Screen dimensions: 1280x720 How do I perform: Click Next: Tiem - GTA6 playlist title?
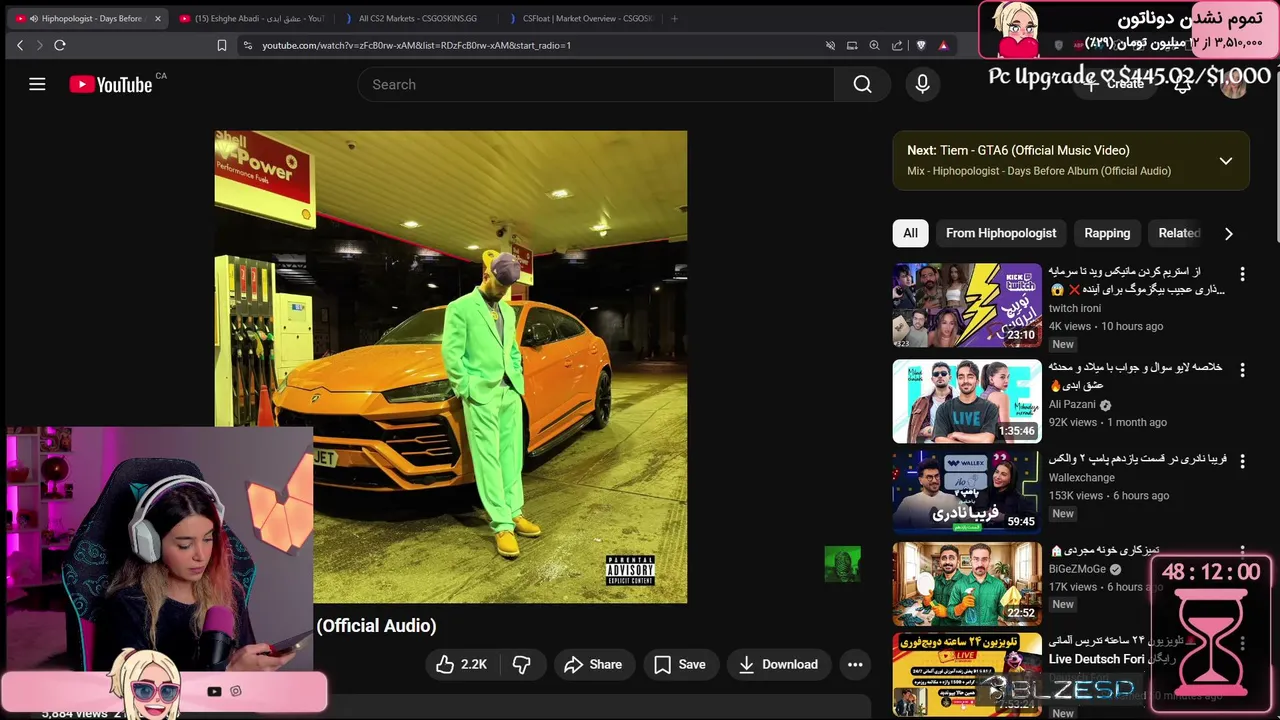click(1018, 150)
